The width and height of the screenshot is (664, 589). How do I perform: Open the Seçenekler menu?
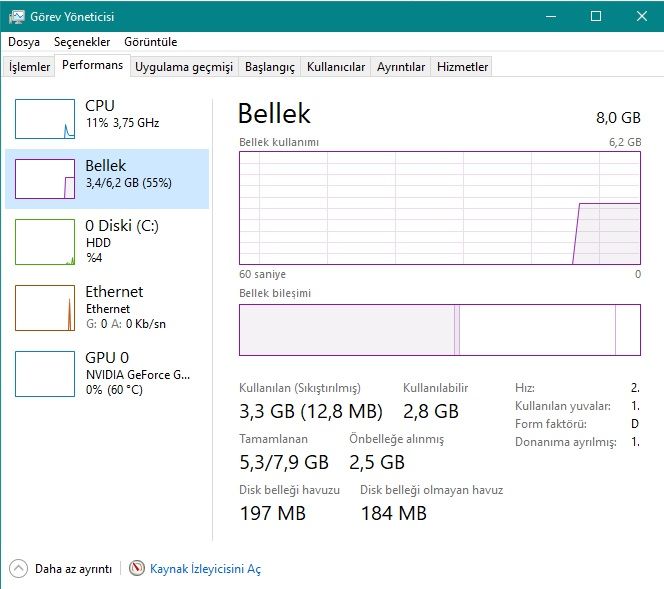[82, 42]
